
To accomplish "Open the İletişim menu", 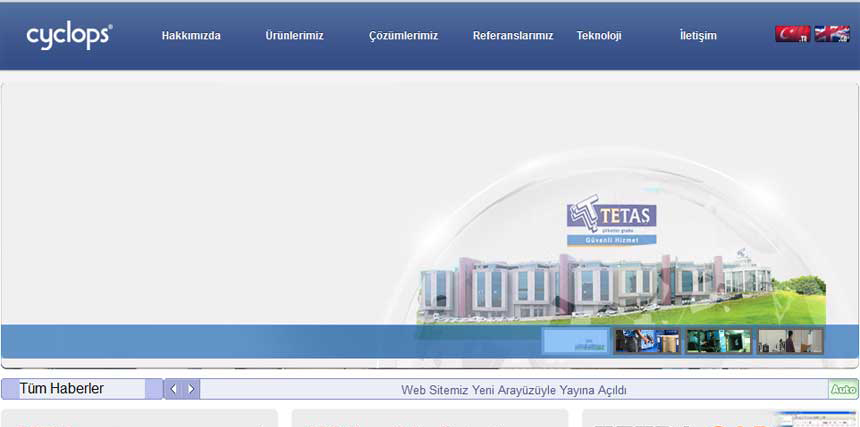I will tap(698, 36).
